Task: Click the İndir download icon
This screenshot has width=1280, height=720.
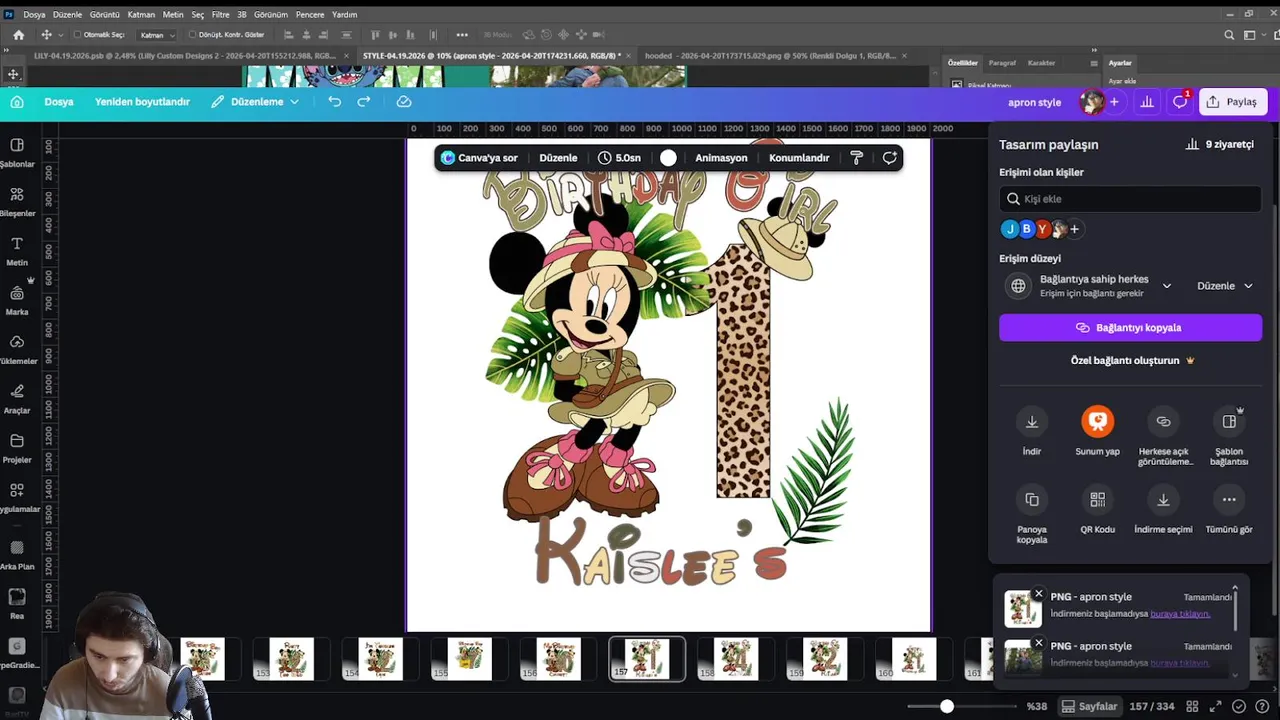Action: pos(1032,422)
